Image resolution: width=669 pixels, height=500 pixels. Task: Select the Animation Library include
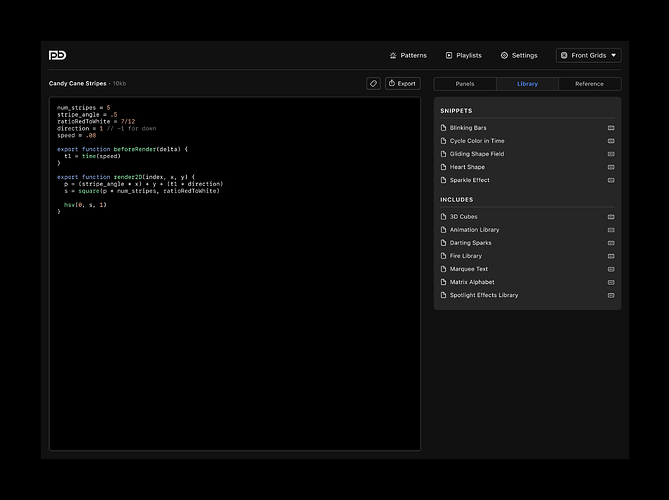527,230
